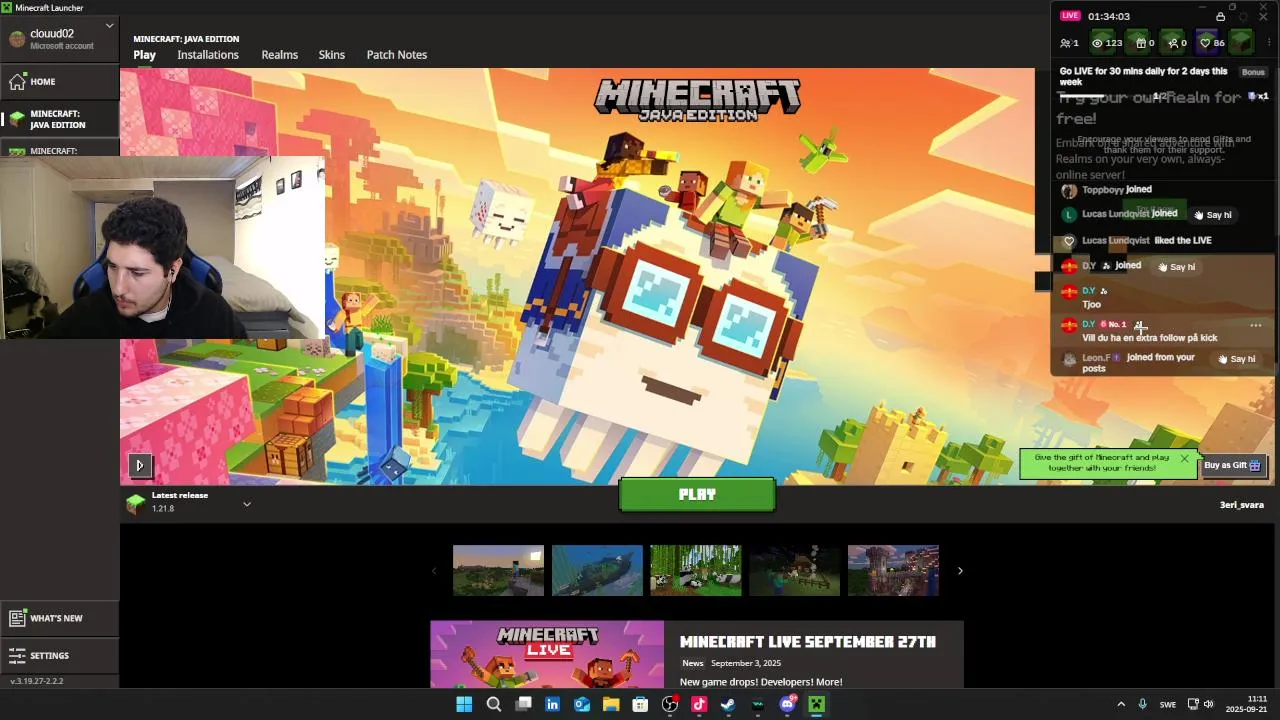Open Outlook from the taskbar

click(x=582, y=705)
